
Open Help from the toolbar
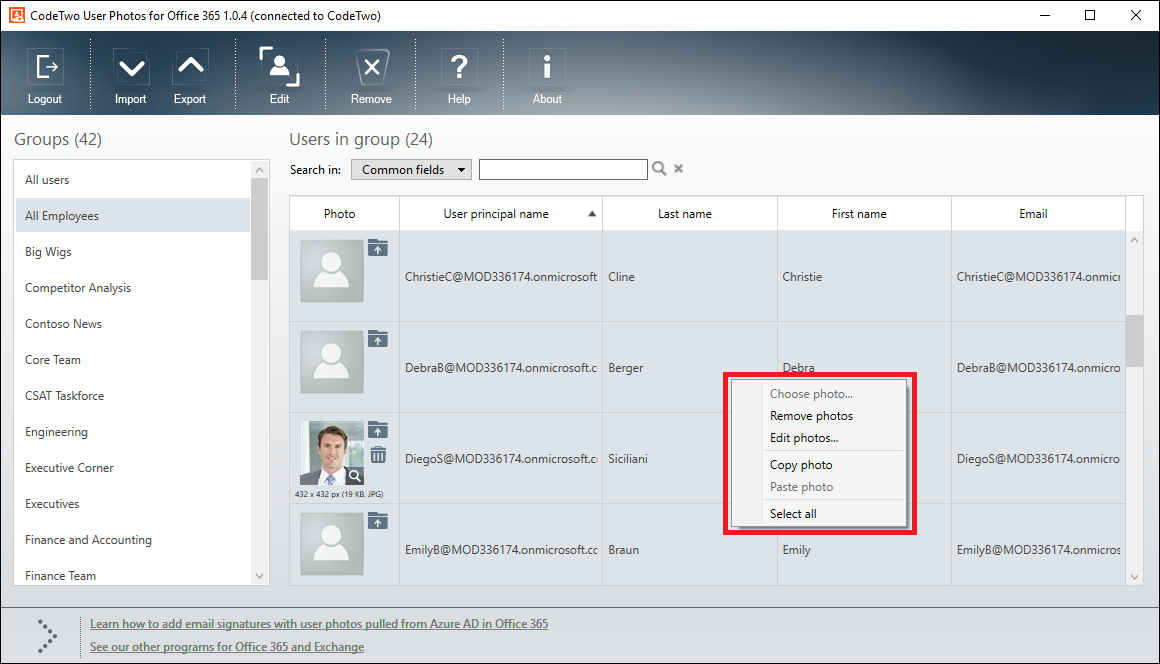459,75
